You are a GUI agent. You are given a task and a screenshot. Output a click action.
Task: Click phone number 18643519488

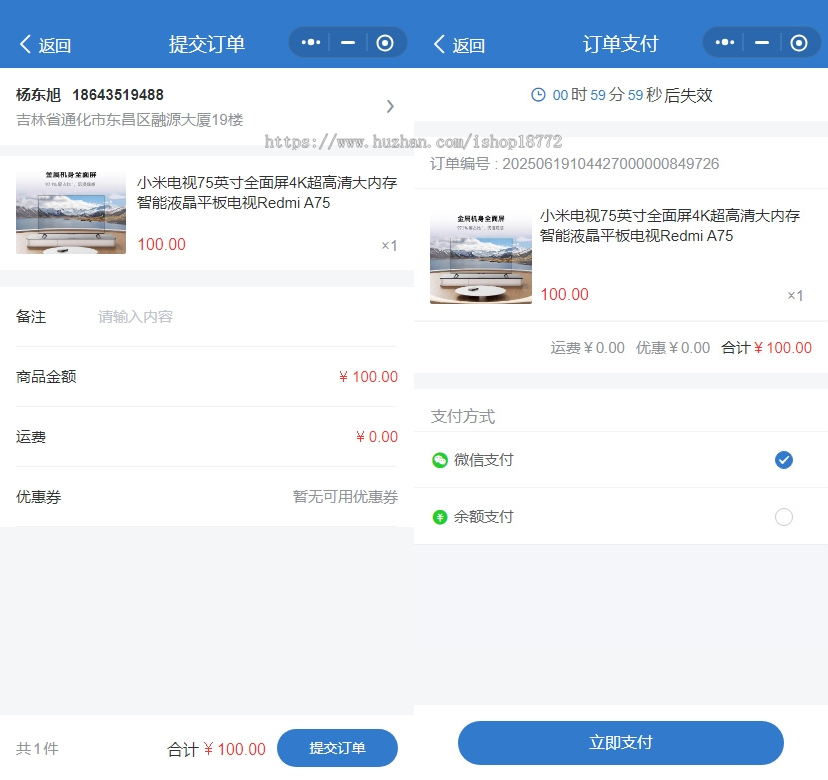[x=118, y=95]
